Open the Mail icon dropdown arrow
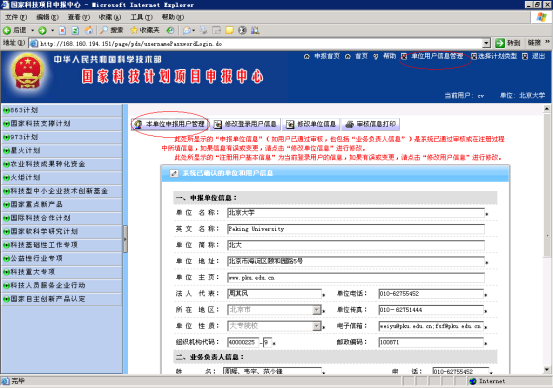Viewport: 553px width, 388px height. click(194, 30)
